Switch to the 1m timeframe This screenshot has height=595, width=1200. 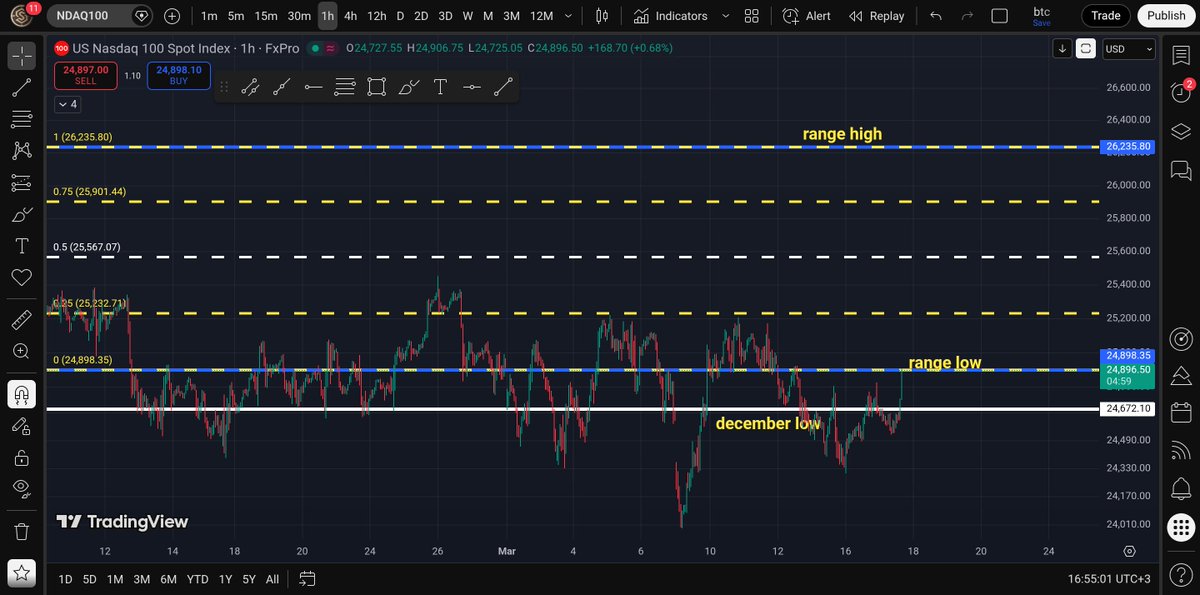[x=208, y=16]
